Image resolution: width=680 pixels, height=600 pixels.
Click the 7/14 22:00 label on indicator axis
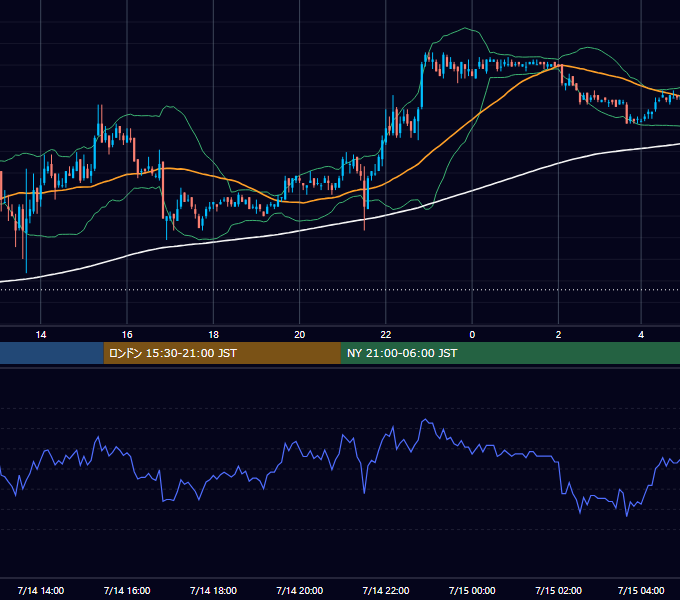[386, 590]
